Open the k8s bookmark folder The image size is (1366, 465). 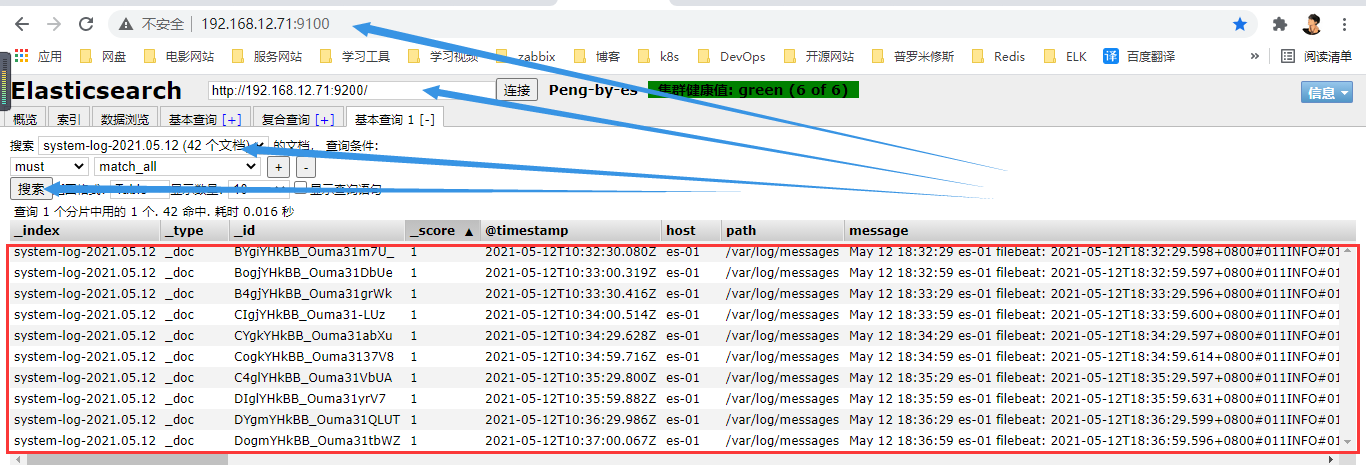(x=657, y=56)
